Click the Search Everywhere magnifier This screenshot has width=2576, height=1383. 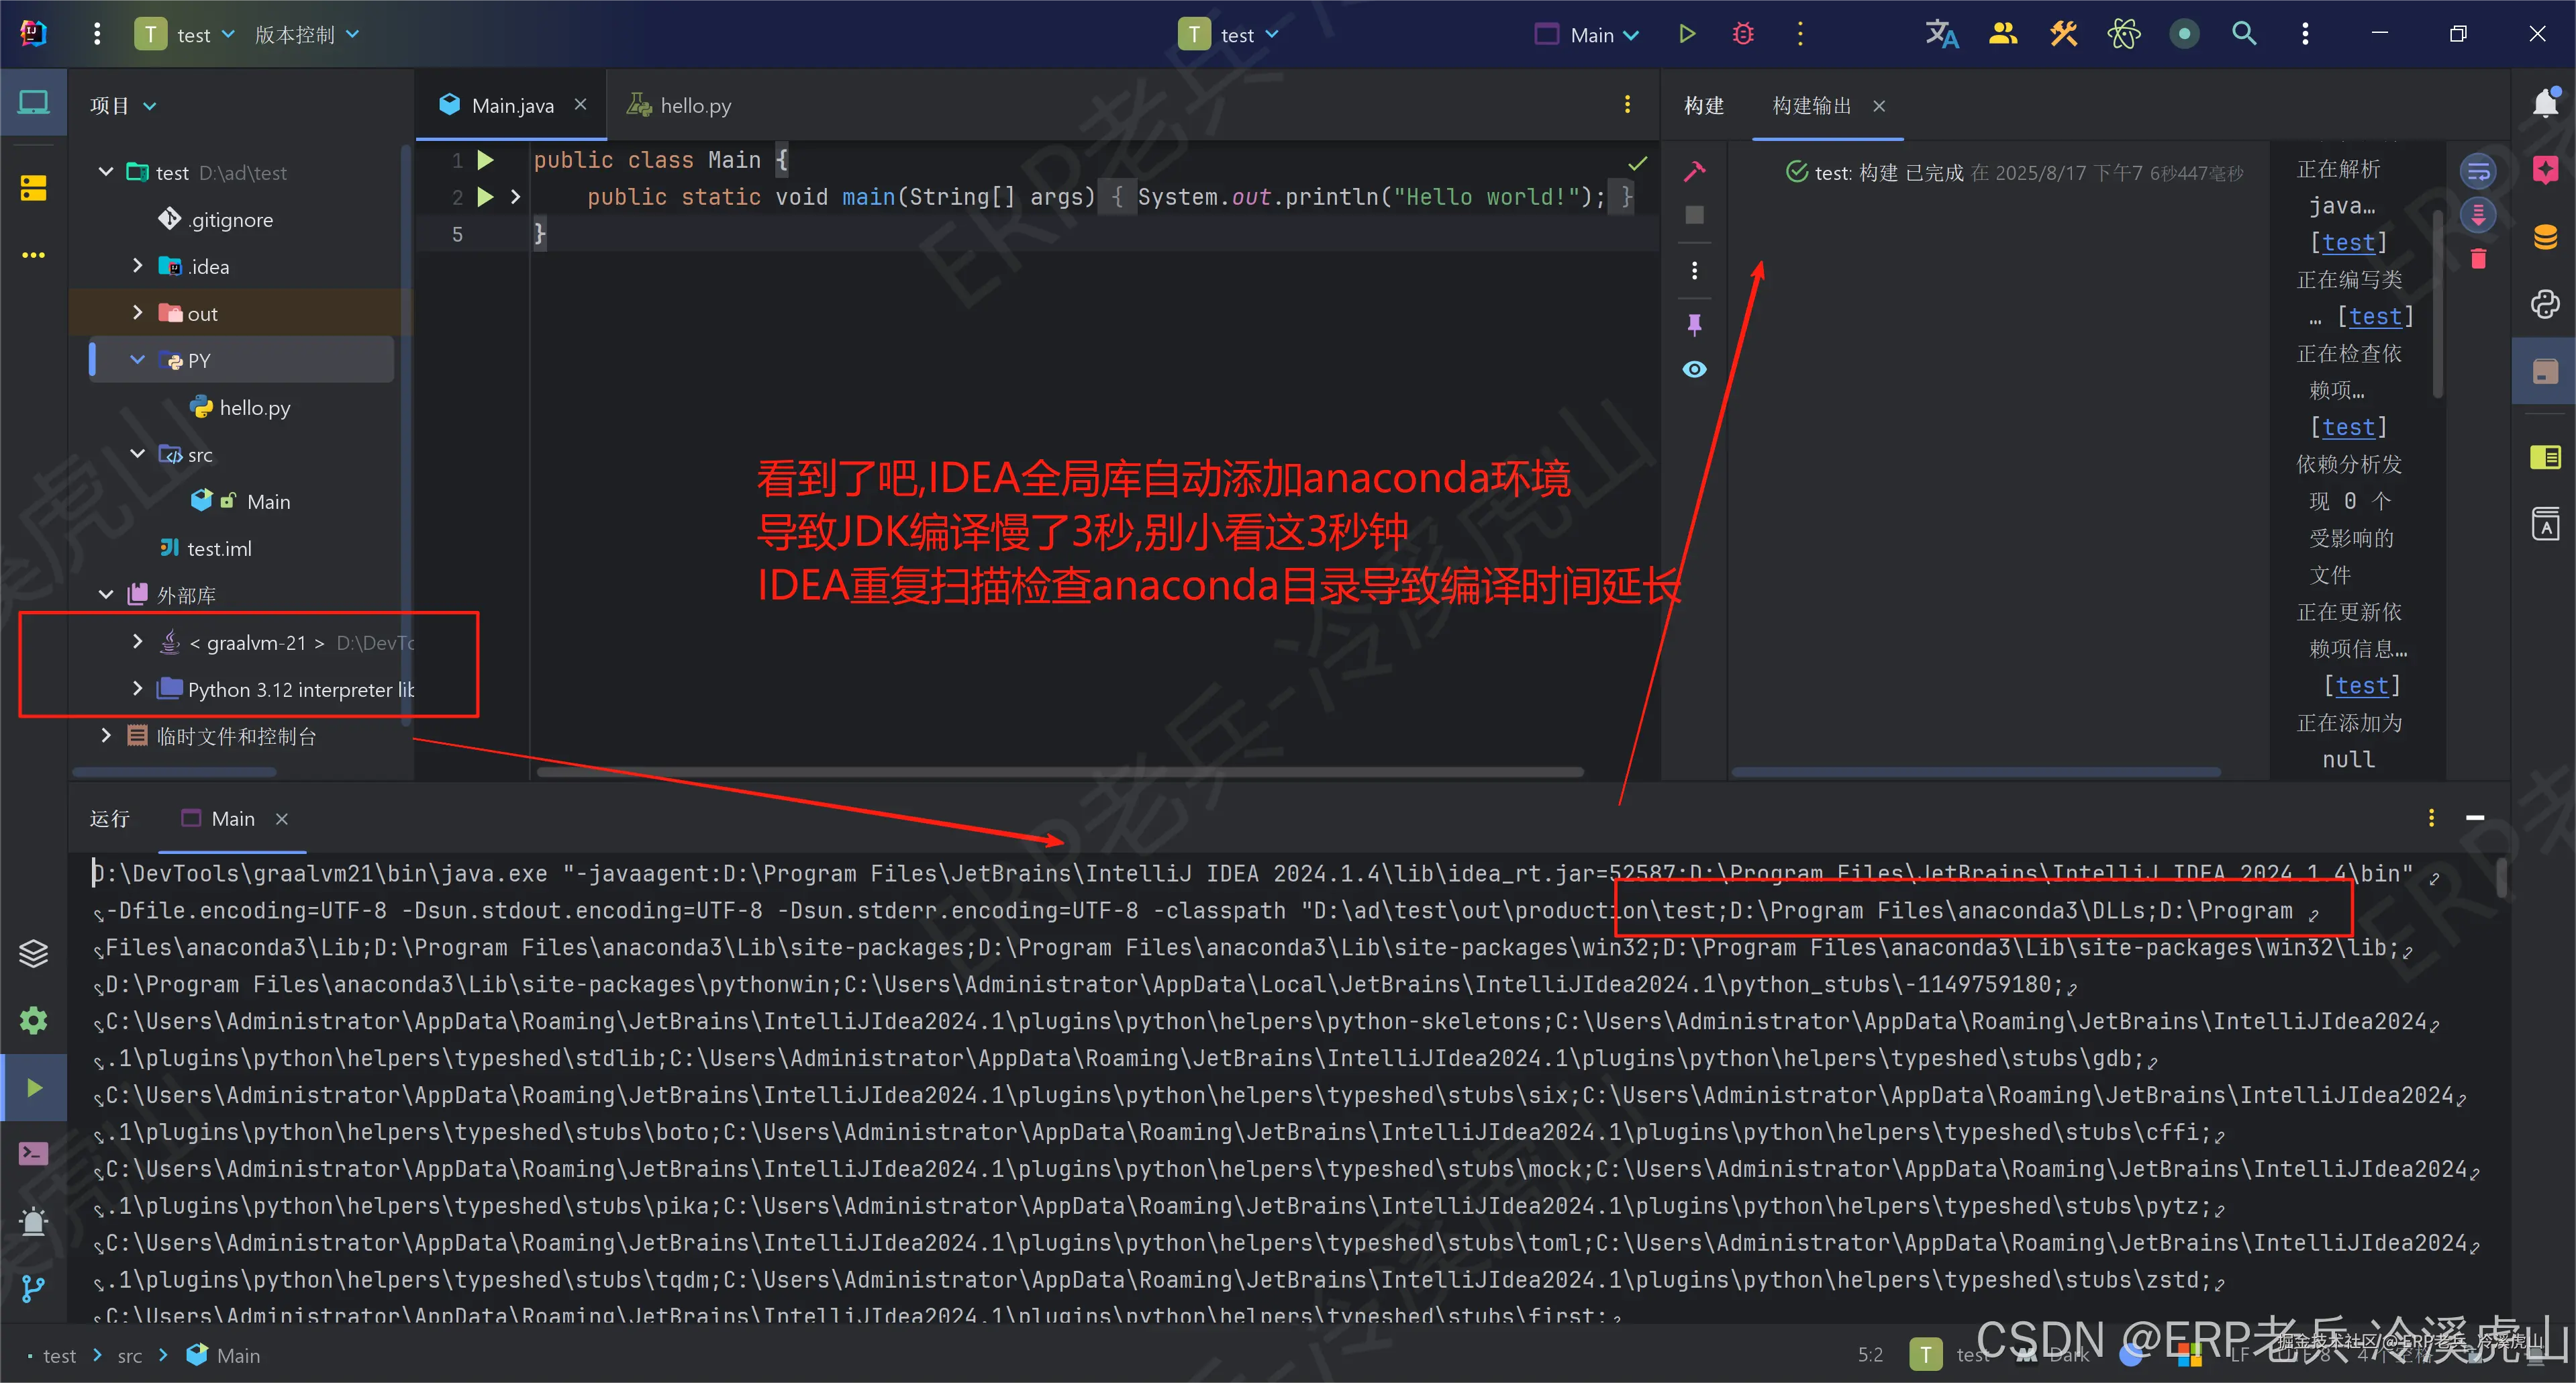point(2244,34)
